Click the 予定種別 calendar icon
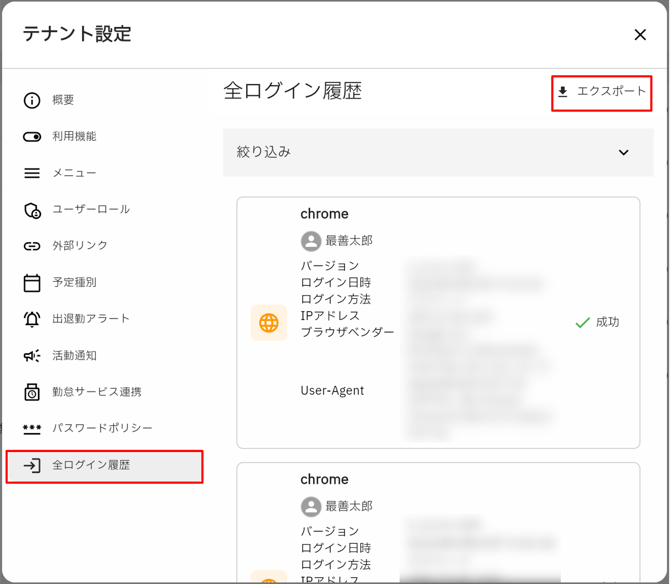This screenshot has width=670, height=584. pos(32,283)
